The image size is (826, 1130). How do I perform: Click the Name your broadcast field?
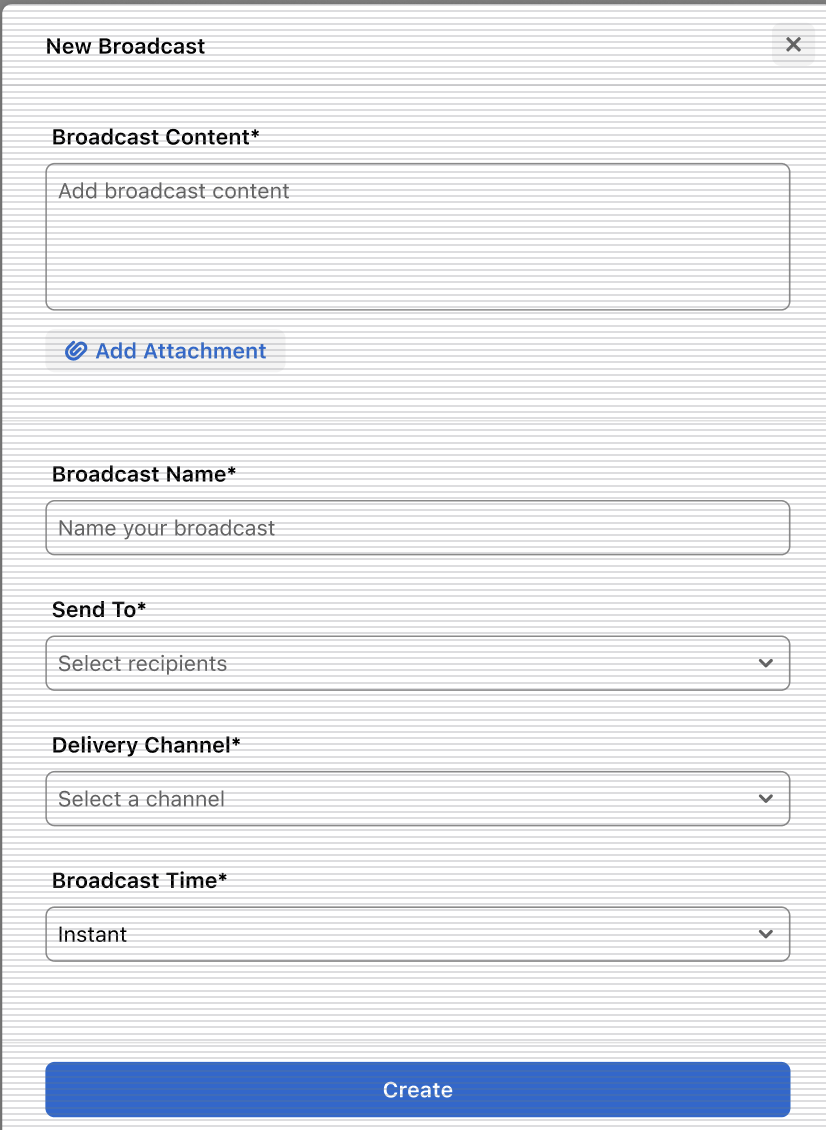coord(417,528)
